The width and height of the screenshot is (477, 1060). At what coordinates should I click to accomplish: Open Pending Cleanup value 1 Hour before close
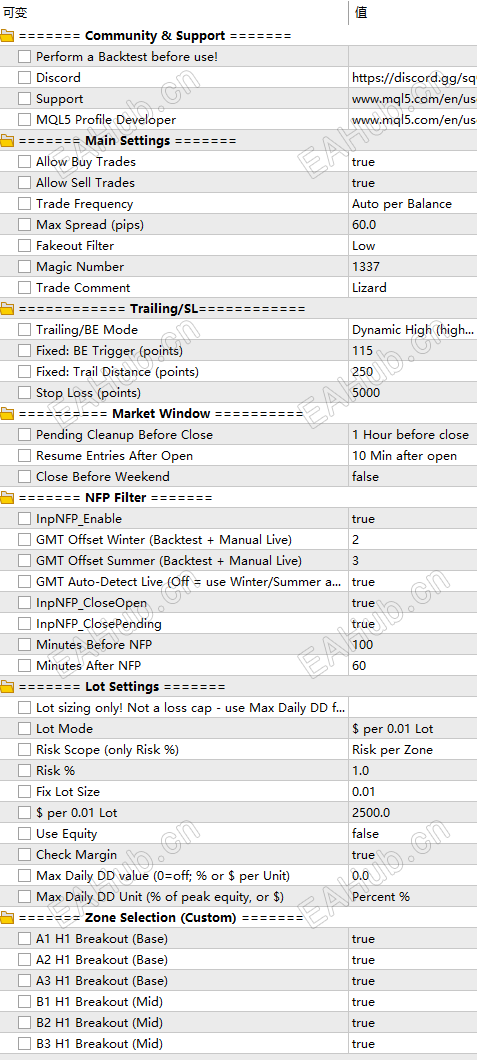(410, 435)
